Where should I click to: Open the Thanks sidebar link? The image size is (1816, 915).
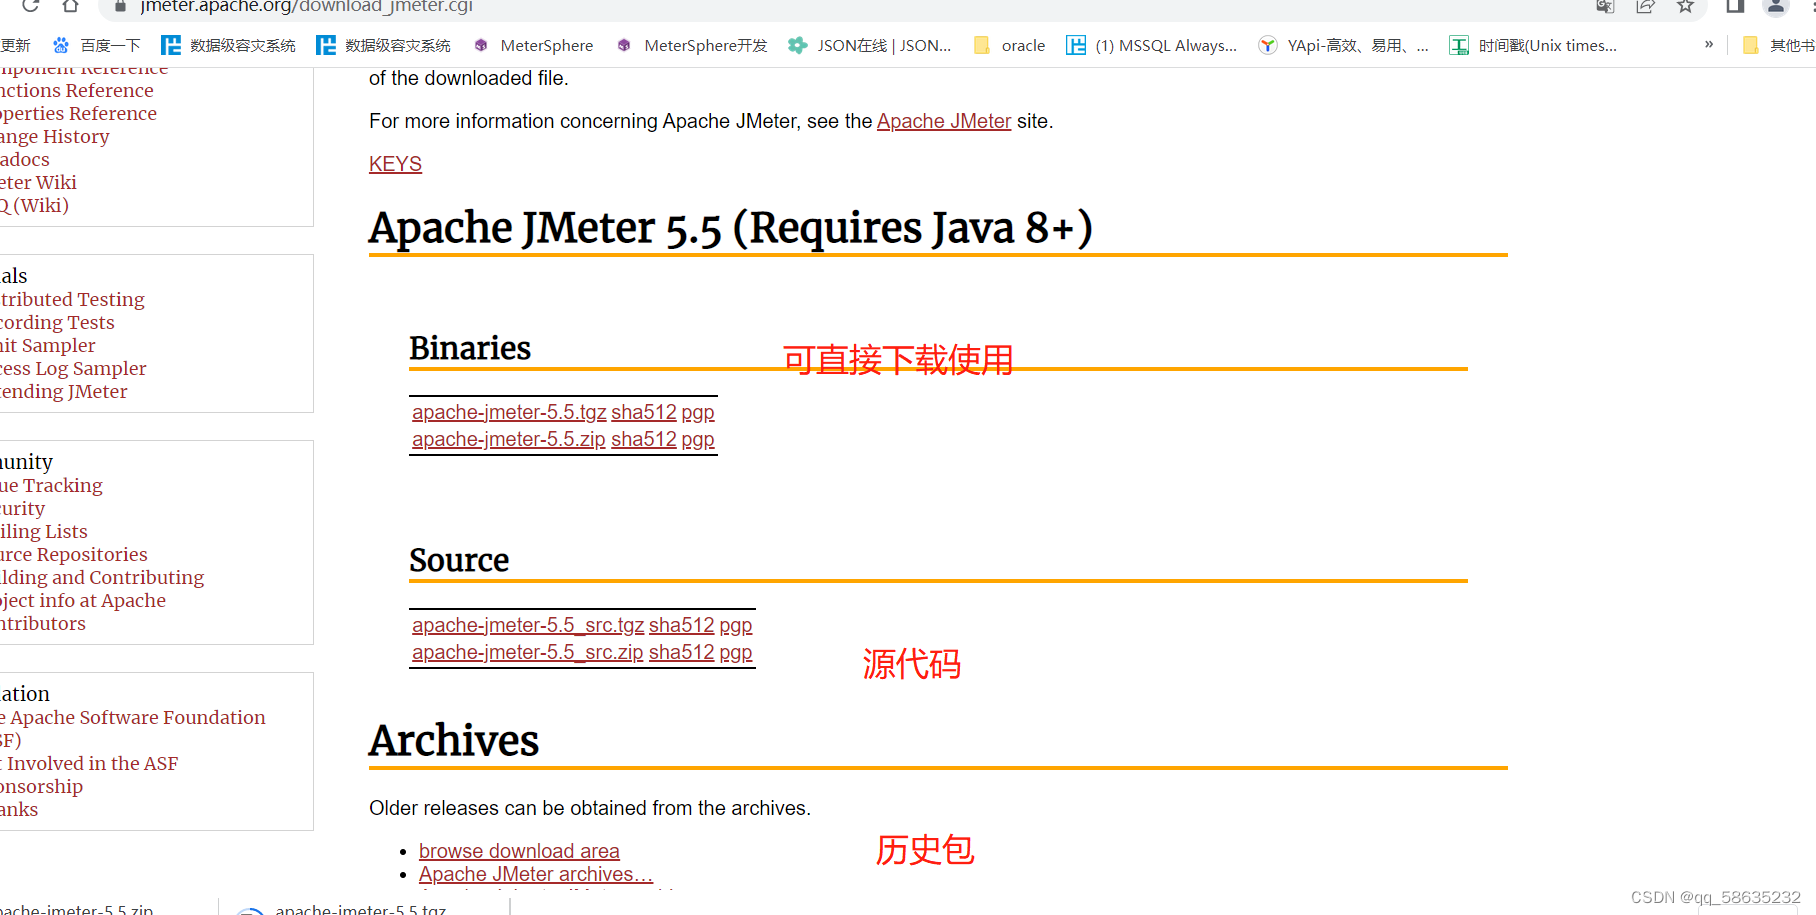click(x=19, y=810)
